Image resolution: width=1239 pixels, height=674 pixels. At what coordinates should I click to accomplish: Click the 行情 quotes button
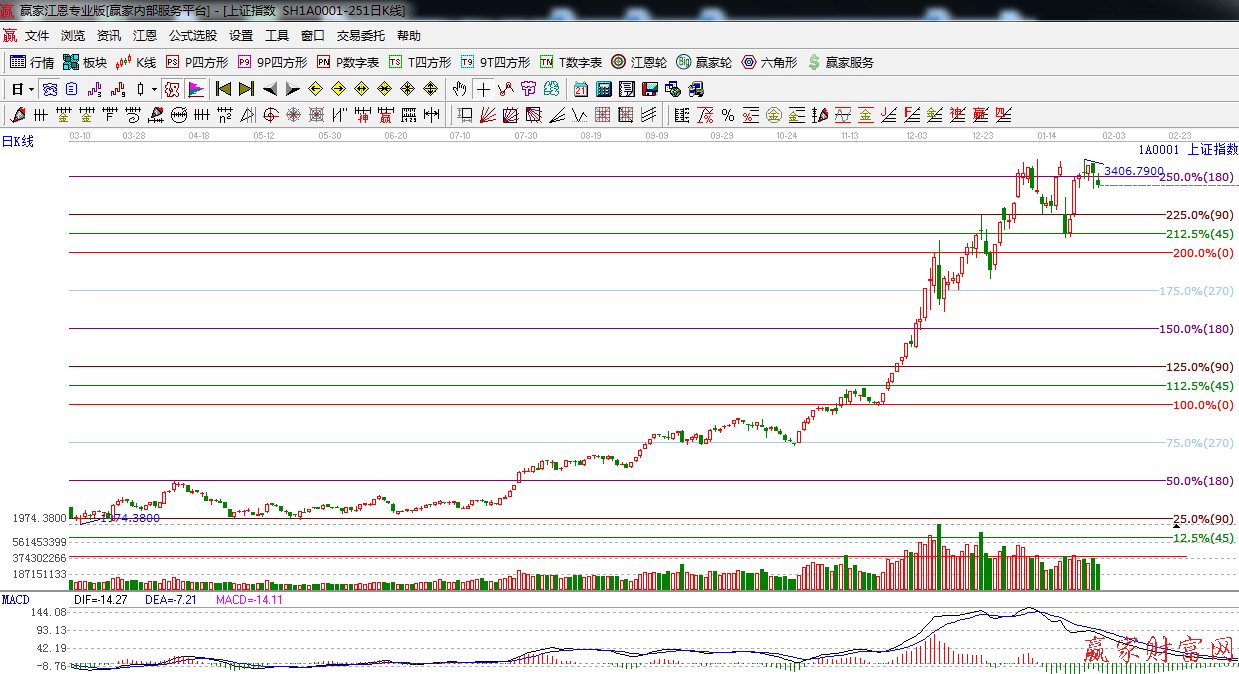32,62
